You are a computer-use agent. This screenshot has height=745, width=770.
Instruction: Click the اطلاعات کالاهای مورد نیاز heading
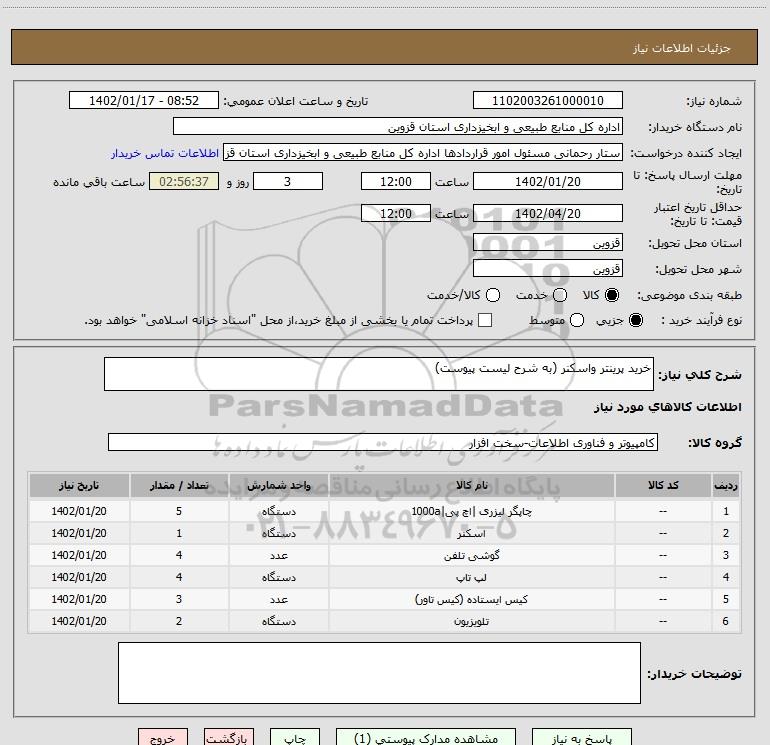click(x=668, y=407)
